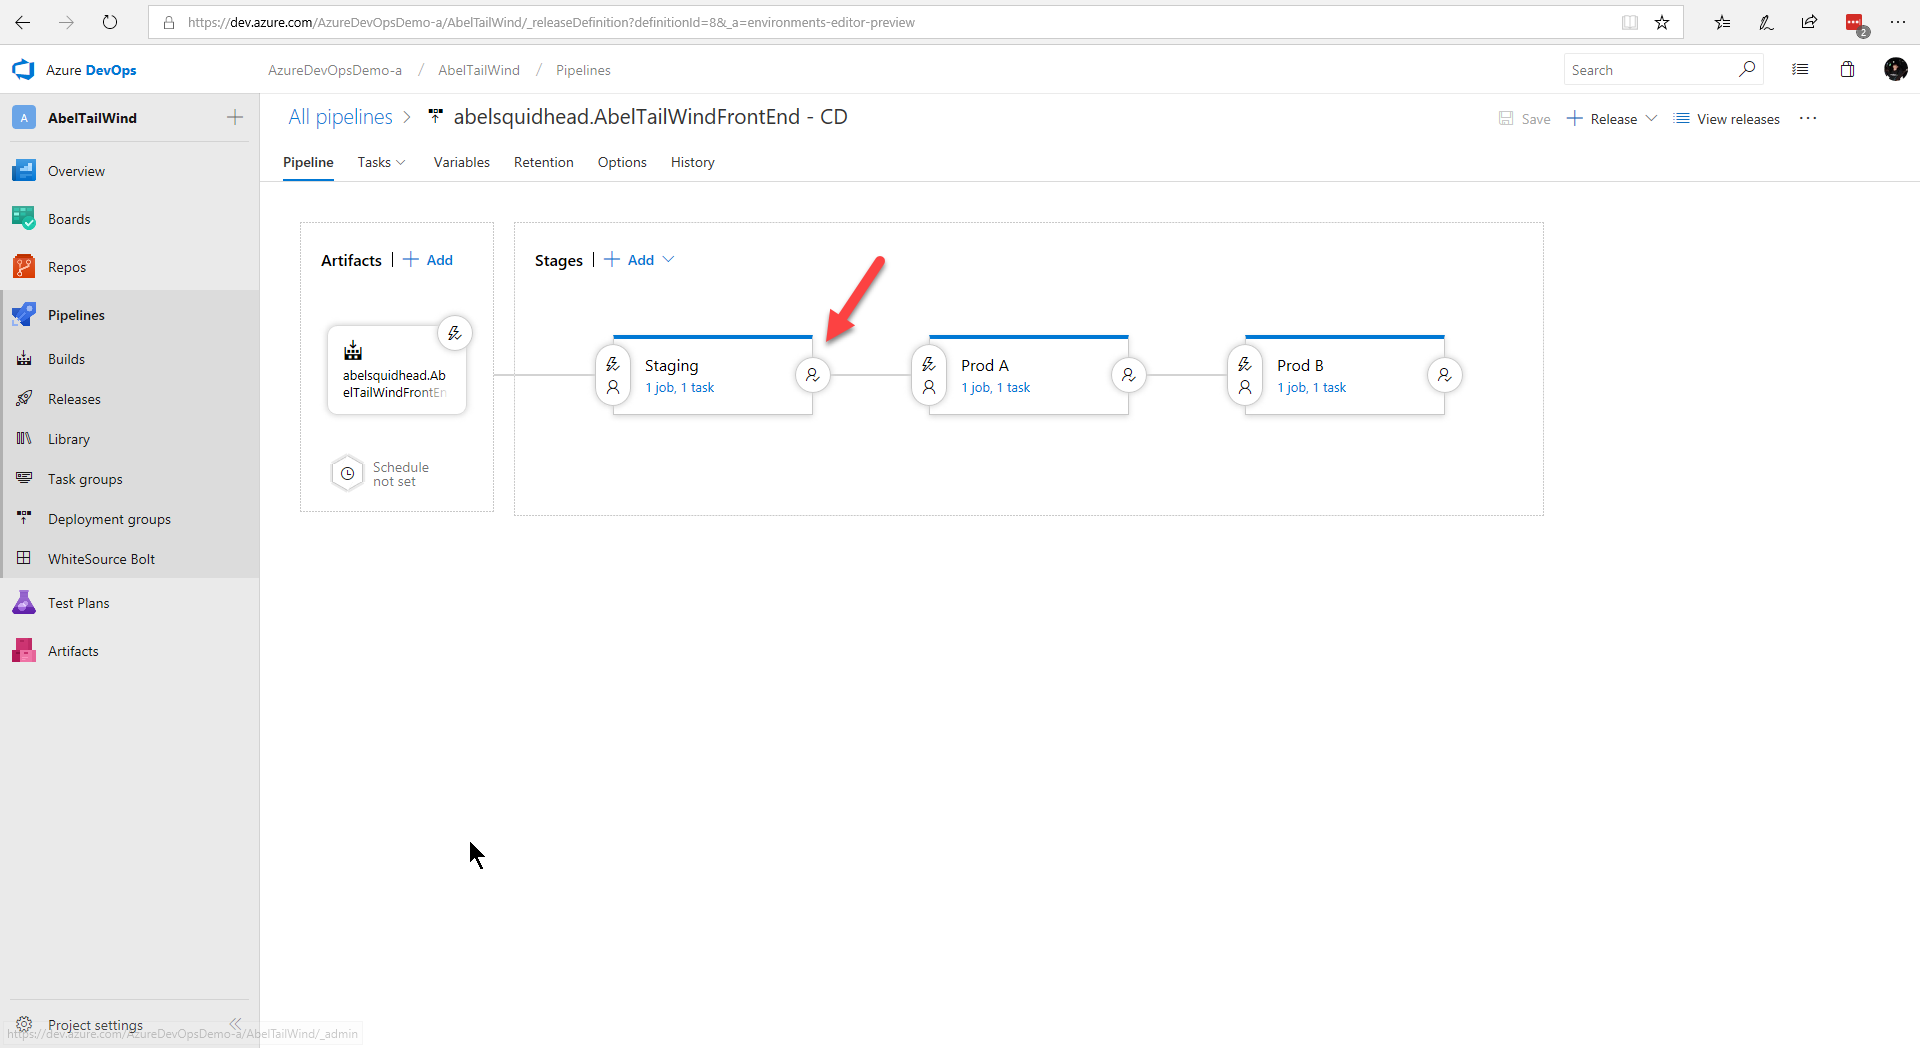Select the Prod B stage name
Viewport: 1920px width, 1048px height.
[1300, 366]
